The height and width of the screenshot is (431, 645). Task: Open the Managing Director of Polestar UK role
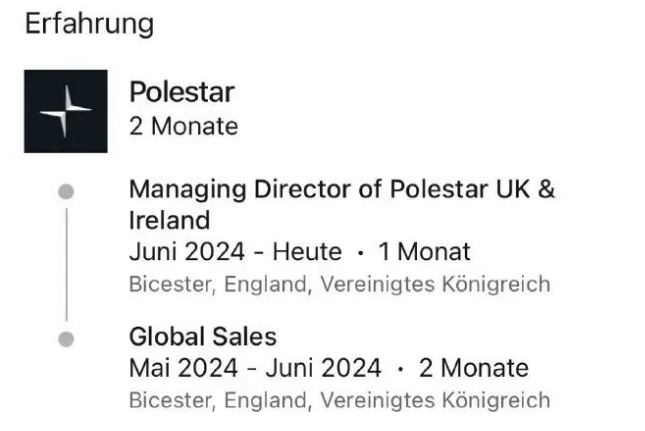click(x=342, y=204)
